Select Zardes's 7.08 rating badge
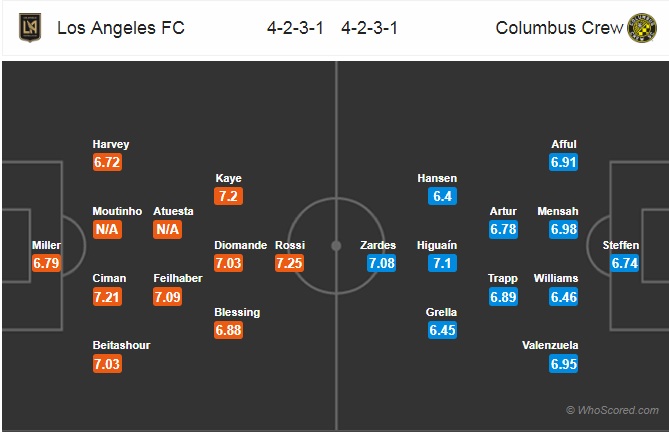The image size is (669, 432). (381, 263)
